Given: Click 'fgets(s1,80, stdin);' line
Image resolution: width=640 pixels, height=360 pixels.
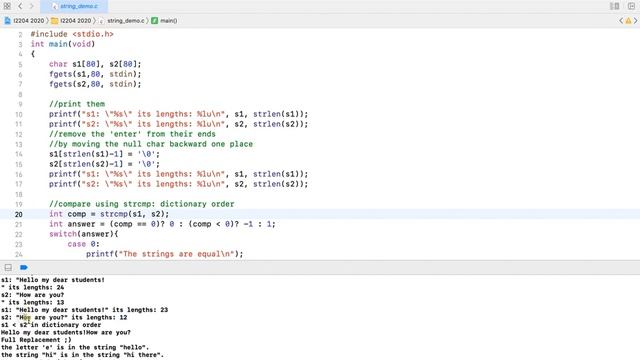Looking at the screenshot, I should pyautogui.click(x=95, y=74).
